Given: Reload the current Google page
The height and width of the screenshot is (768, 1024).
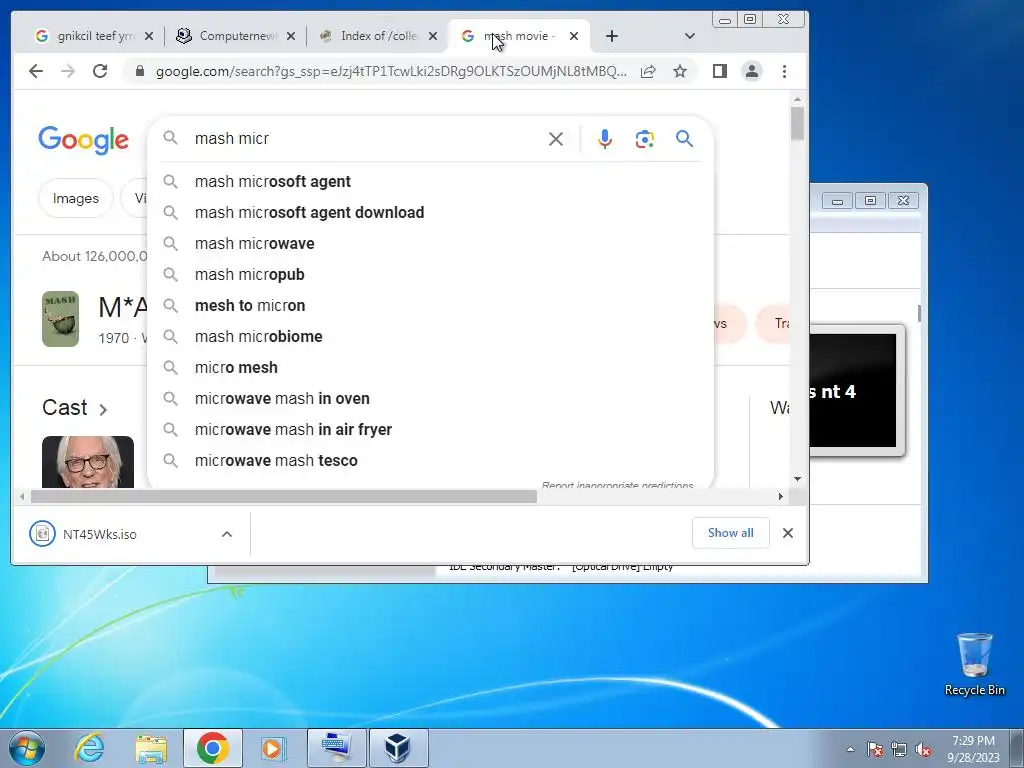Looking at the screenshot, I should point(100,71).
